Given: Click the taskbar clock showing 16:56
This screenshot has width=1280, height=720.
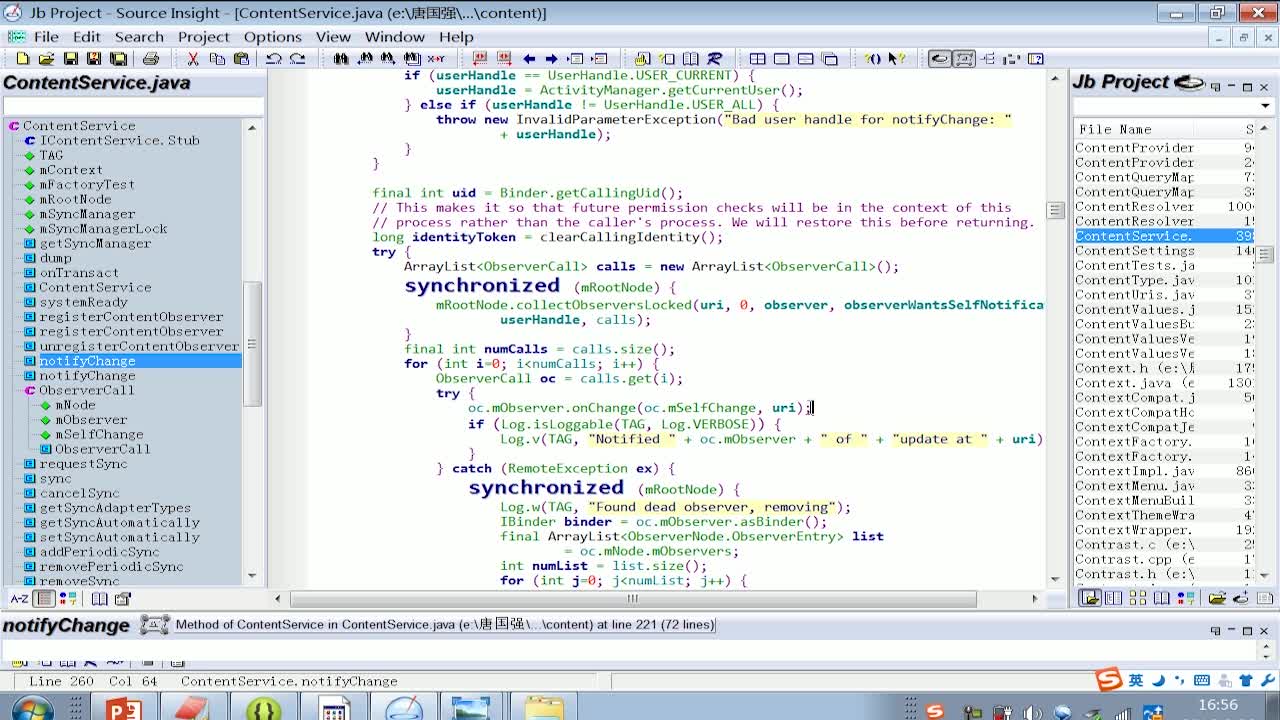Looking at the screenshot, I should pos(1218,706).
